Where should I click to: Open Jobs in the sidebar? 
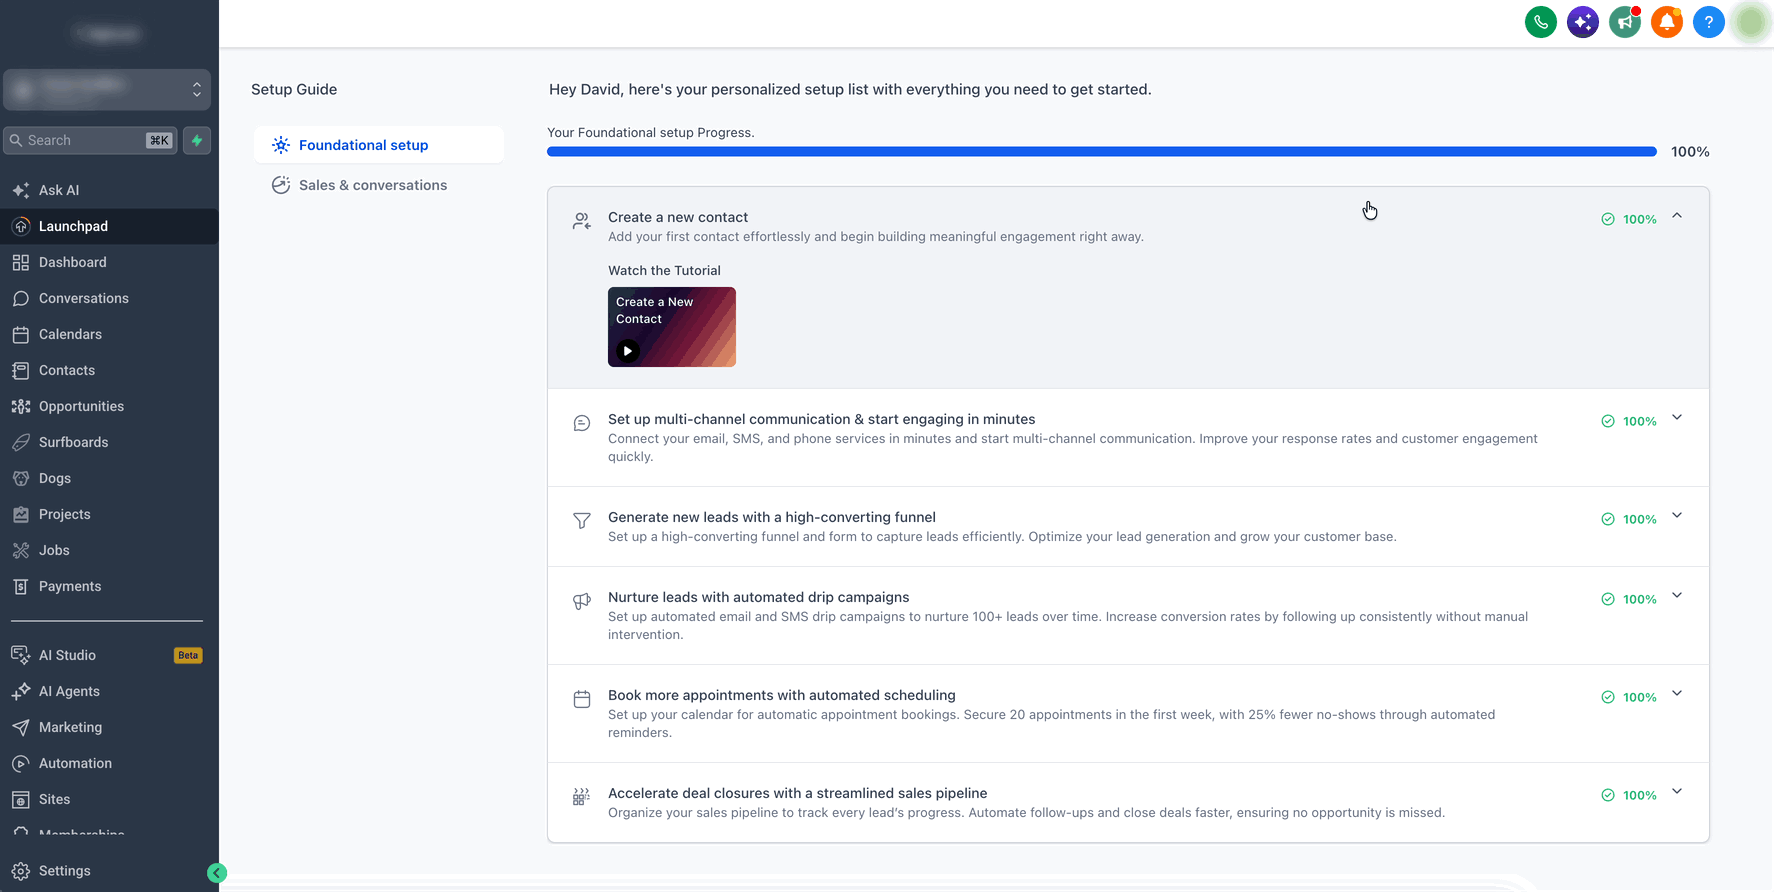click(x=109, y=550)
